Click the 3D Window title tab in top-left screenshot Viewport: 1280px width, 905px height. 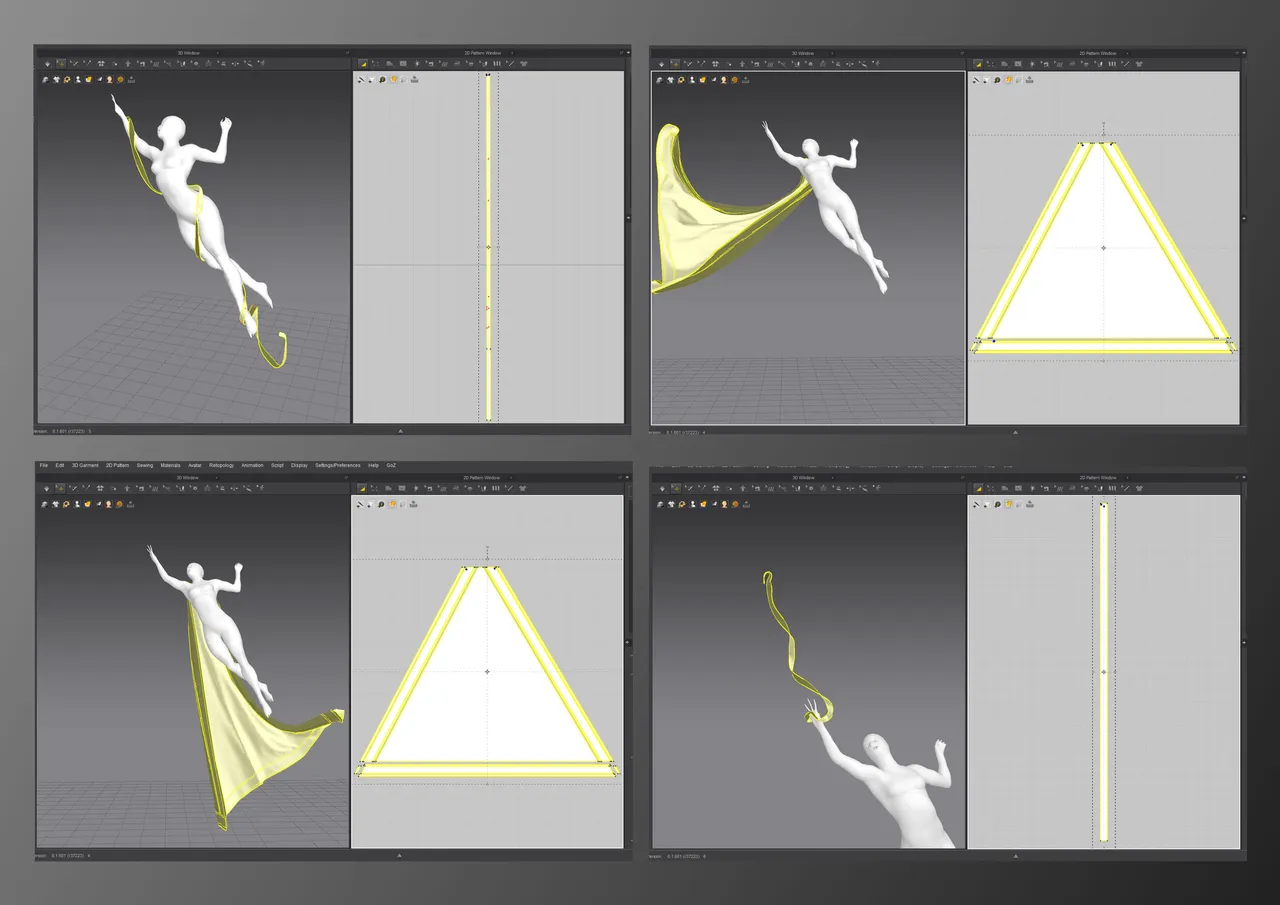(x=189, y=52)
